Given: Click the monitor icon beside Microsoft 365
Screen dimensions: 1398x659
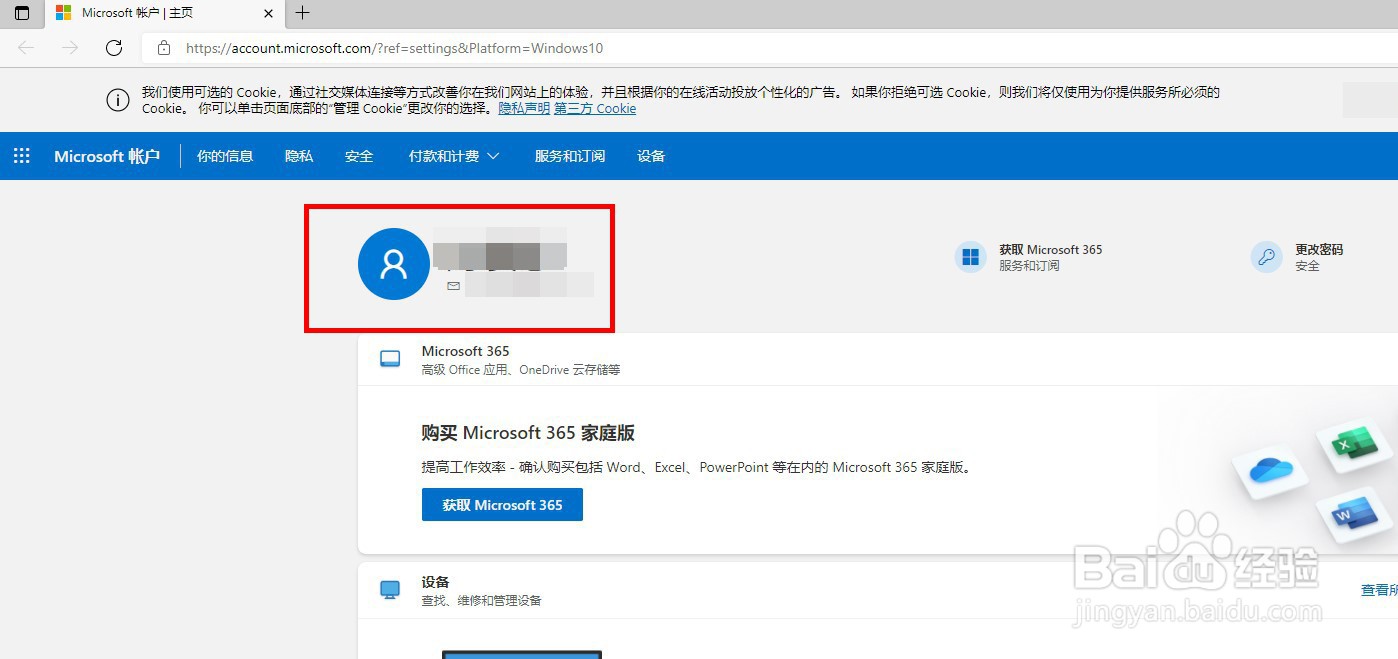Looking at the screenshot, I should (x=391, y=357).
